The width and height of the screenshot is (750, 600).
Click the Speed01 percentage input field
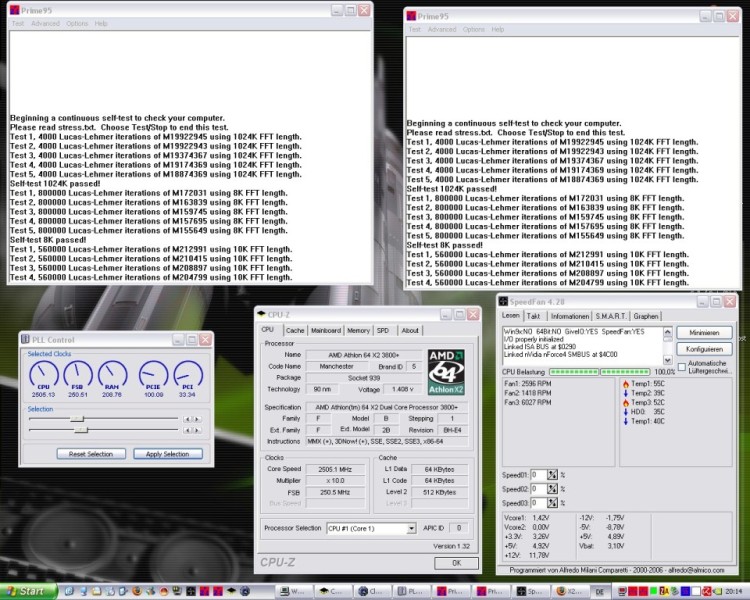point(539,475)
